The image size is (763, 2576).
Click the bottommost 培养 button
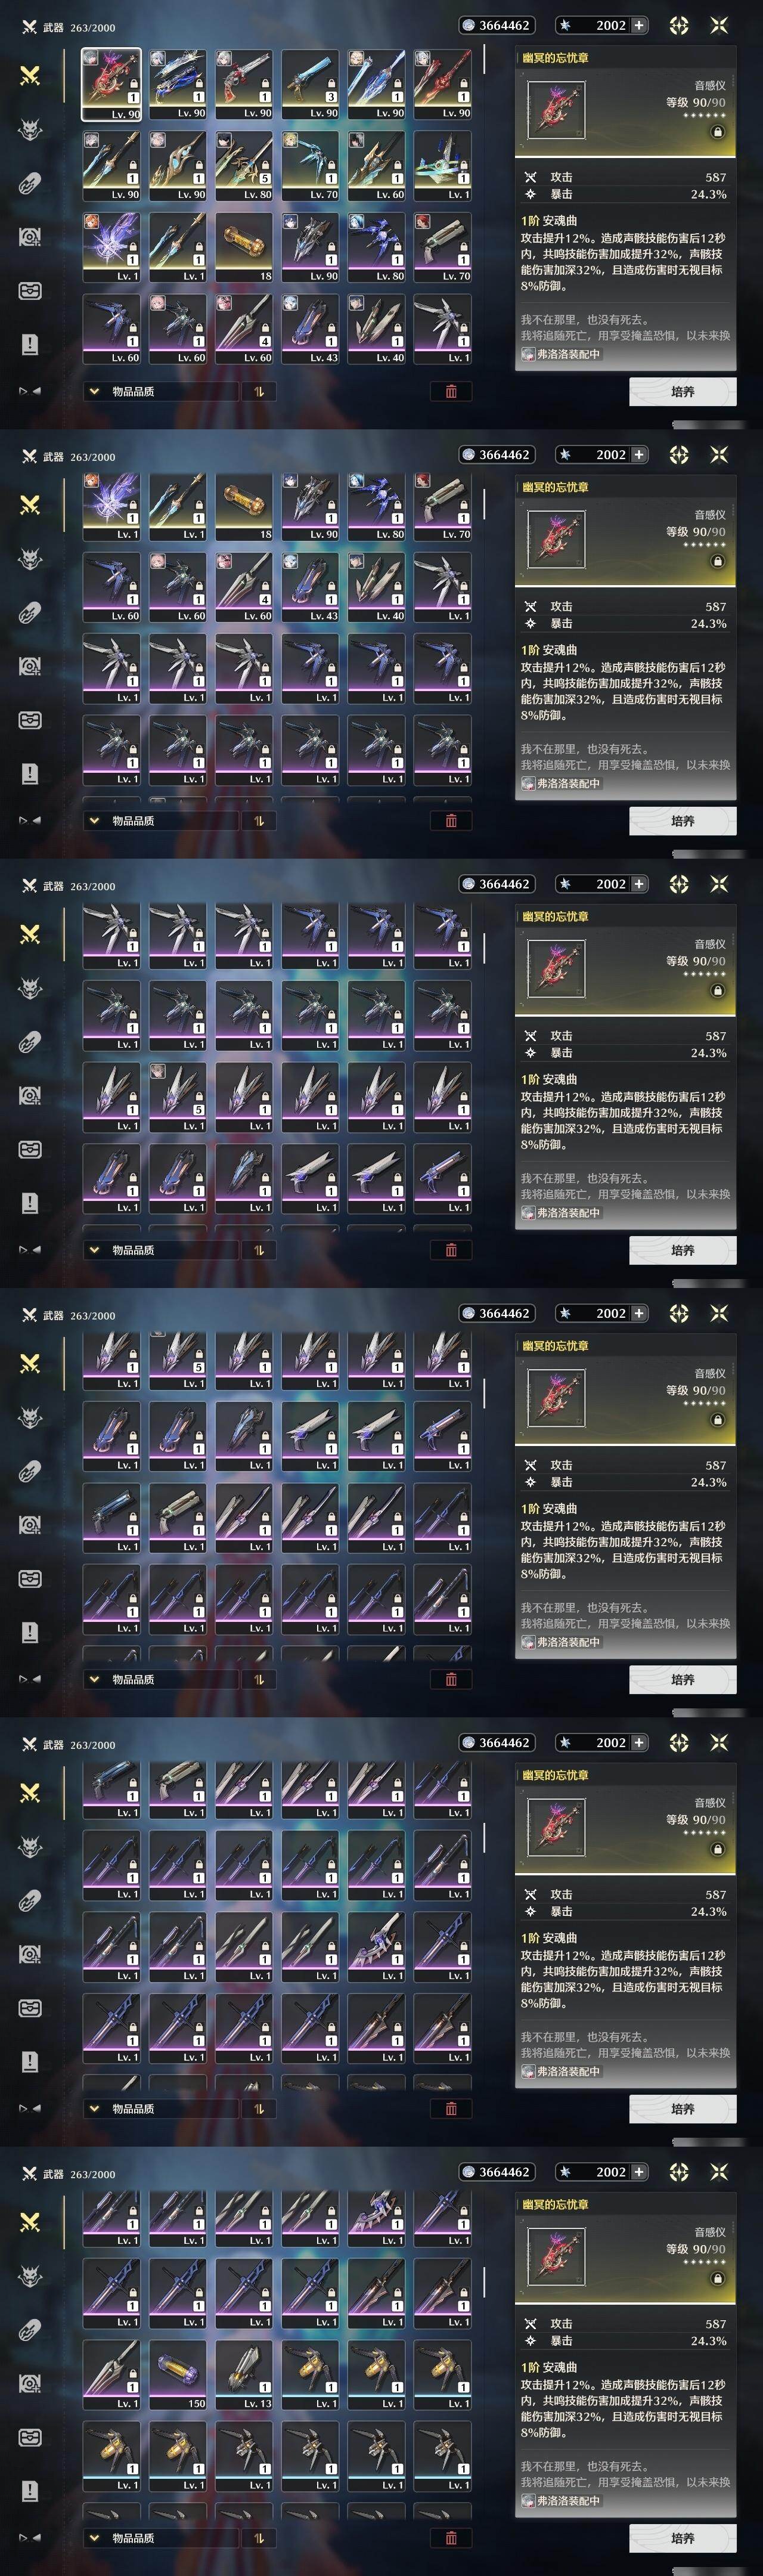[x=683, y=2537]
